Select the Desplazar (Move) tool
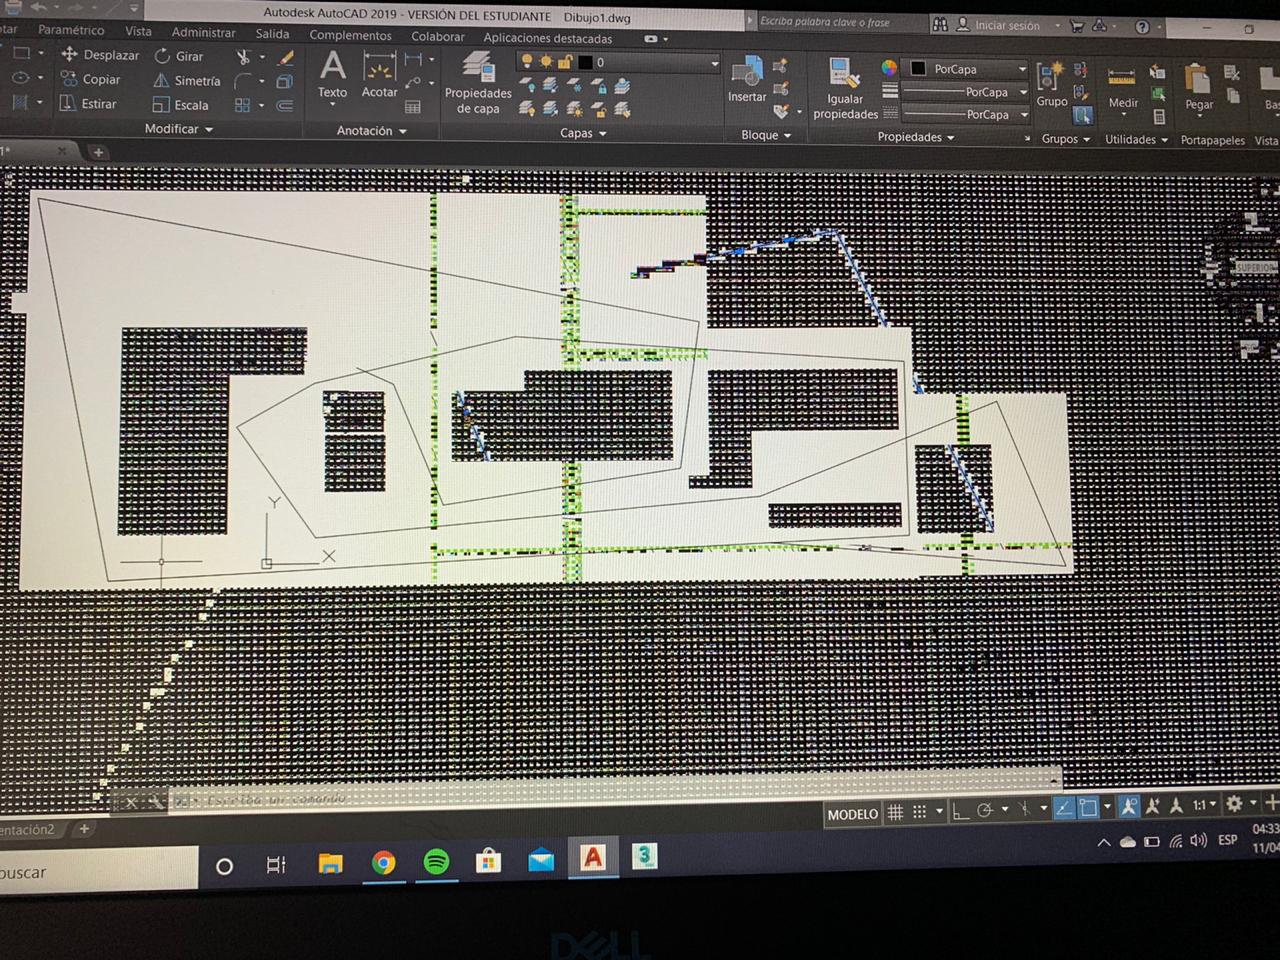This screenshot has width=1280, height=960. [100, 55]
